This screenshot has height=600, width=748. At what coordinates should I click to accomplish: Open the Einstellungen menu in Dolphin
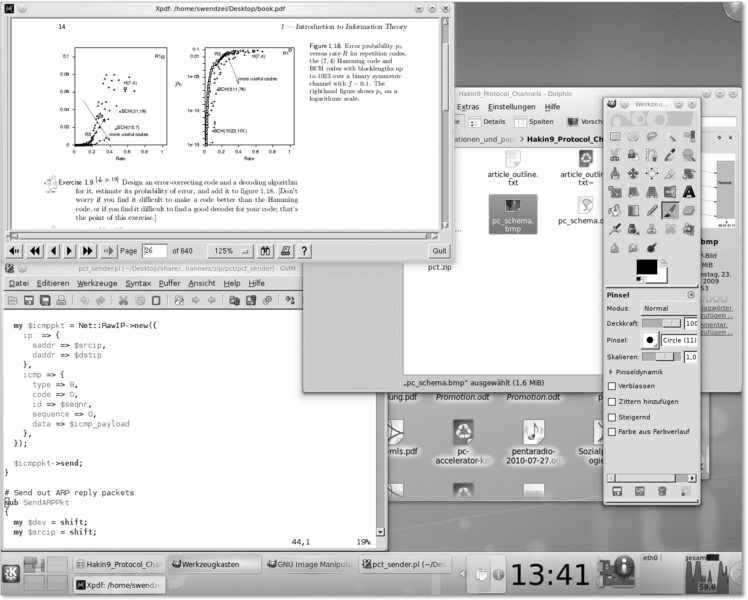click(510, 107)
